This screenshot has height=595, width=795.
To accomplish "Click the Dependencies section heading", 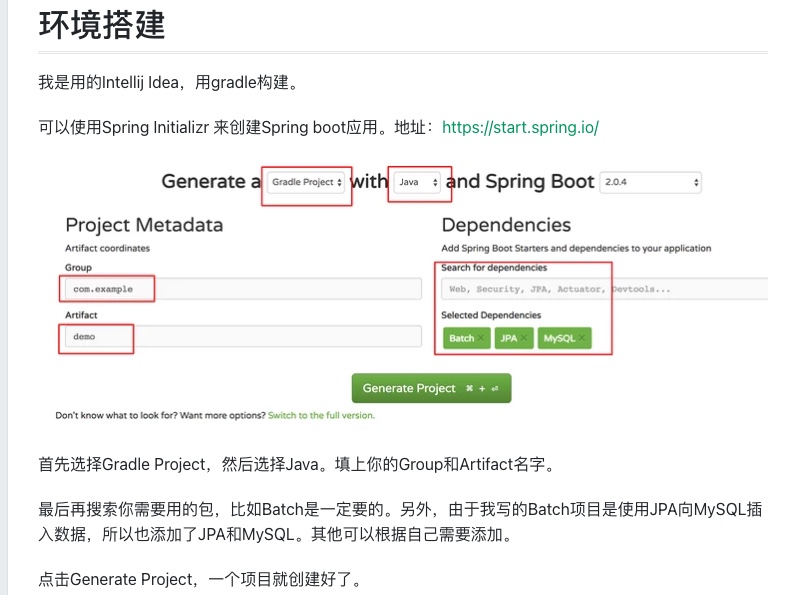I will coord(506,225).
